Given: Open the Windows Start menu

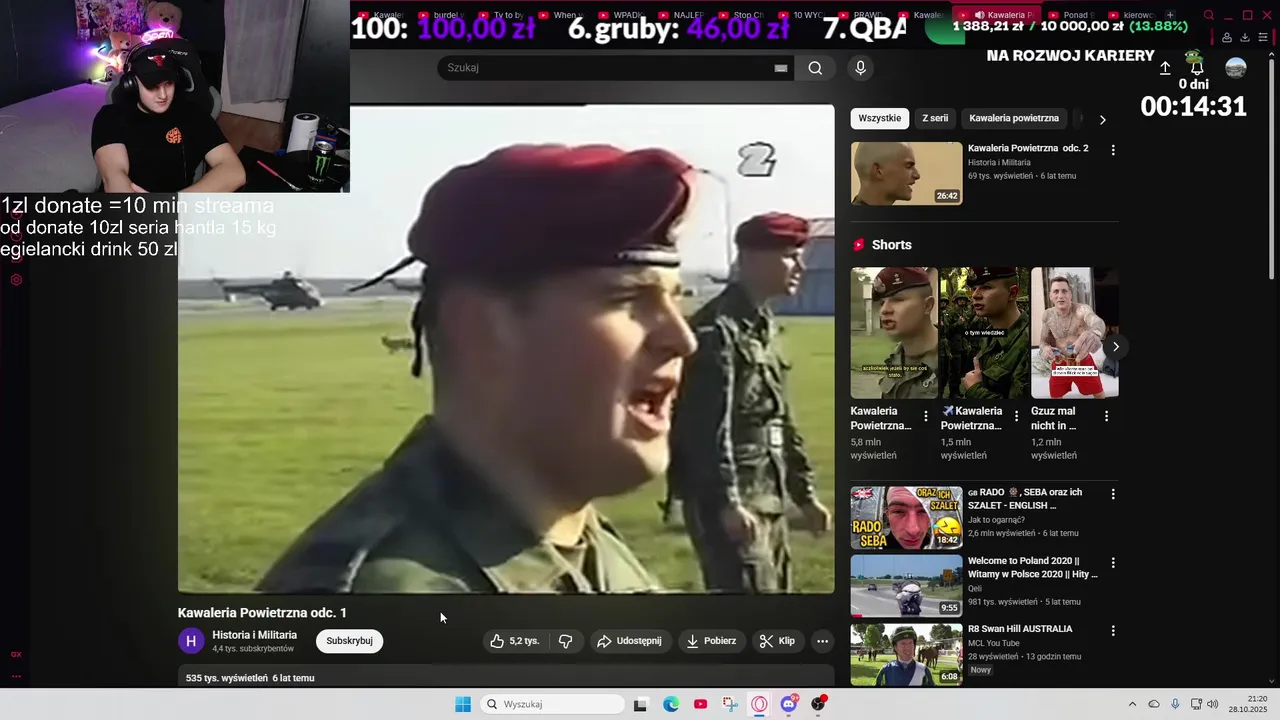Looking at the screenshot, I should tap(463, 704).
